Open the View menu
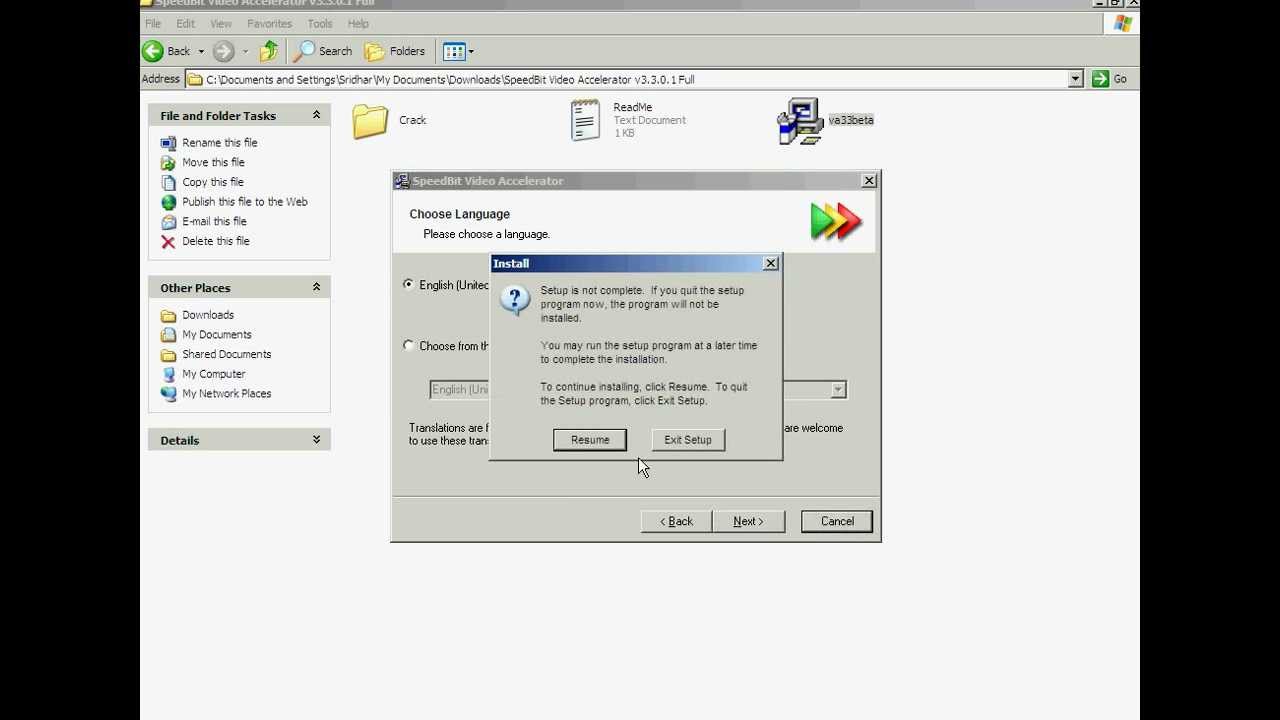Screen dimensions: 1280x720 (x=221, y=23)
